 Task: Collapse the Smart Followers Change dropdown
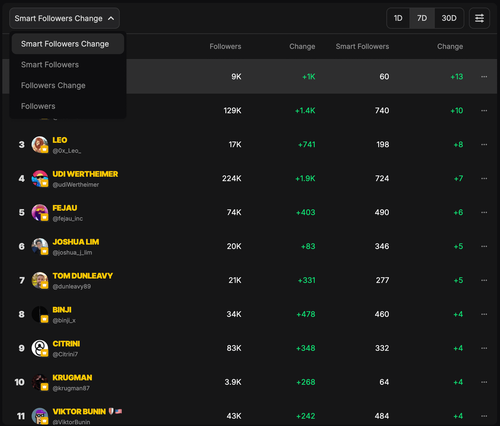tap(64, 18)
